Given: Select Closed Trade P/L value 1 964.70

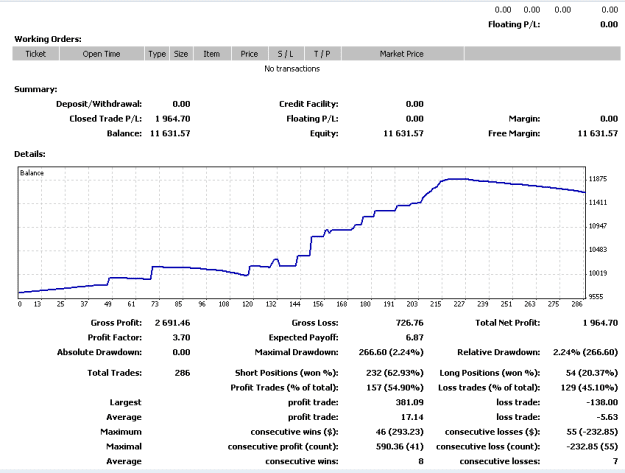Looking at the screenshot, I should coord(173,119).
